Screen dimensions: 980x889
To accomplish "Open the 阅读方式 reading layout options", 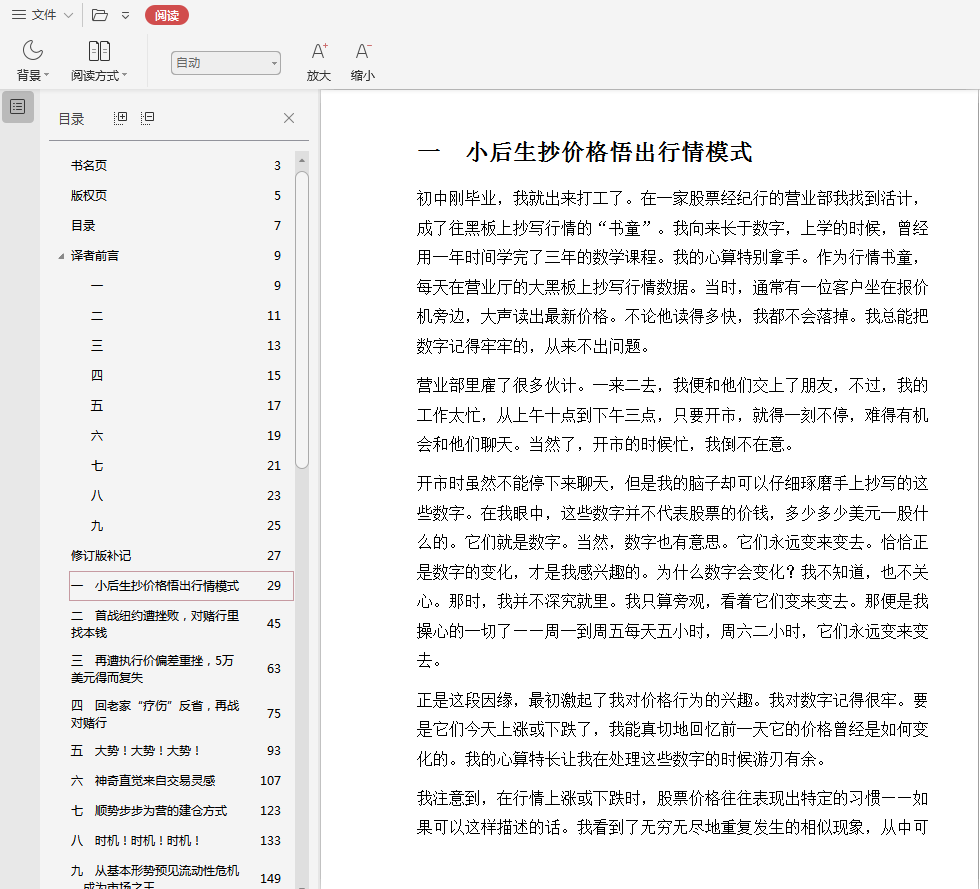I will pos(99,61).
